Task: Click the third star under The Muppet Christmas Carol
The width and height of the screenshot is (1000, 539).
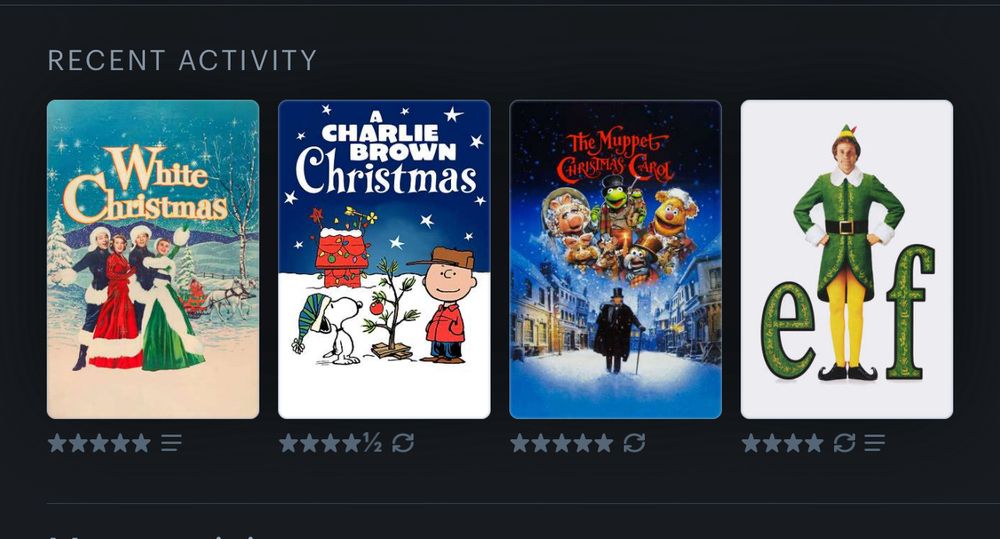Action: [x=562, y=442]
